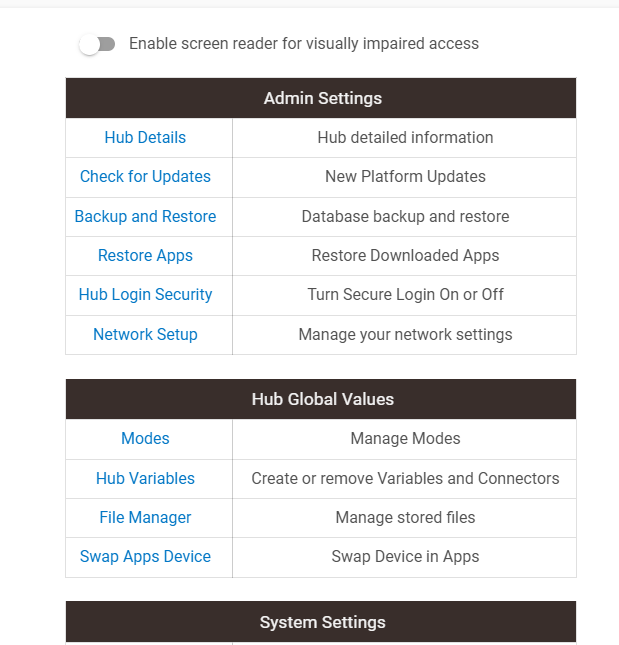Click the 'Manage stored files' description cell
This screenshot has width=619, height=645.
tap(405, 517)
